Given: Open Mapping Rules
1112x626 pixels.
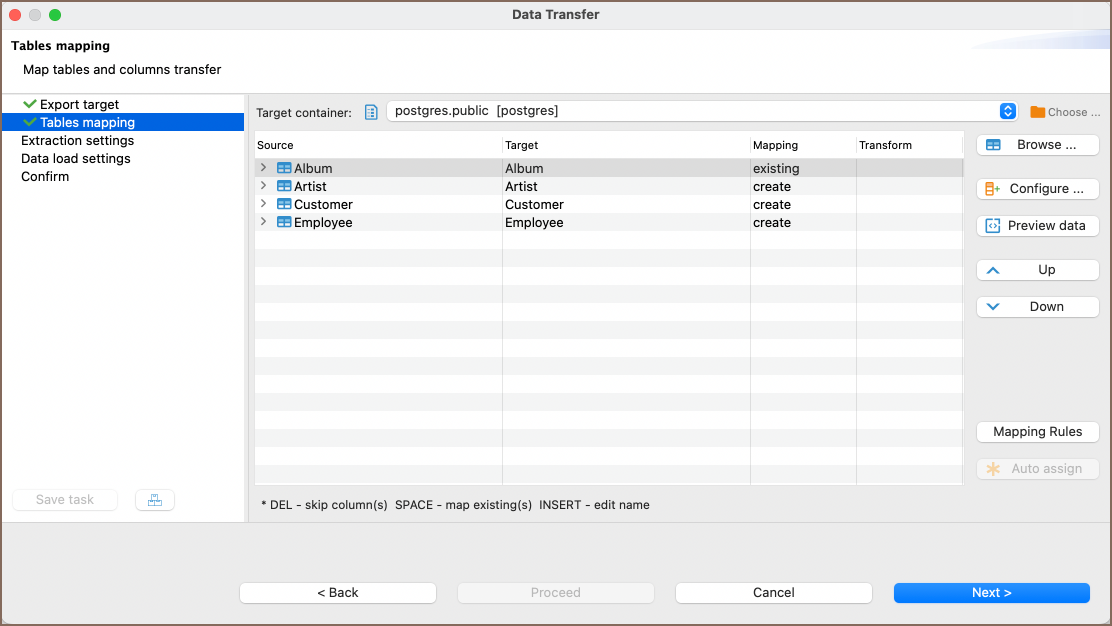Looking at the screenshot, I should pyautogui.click(x=1037, y=432).
